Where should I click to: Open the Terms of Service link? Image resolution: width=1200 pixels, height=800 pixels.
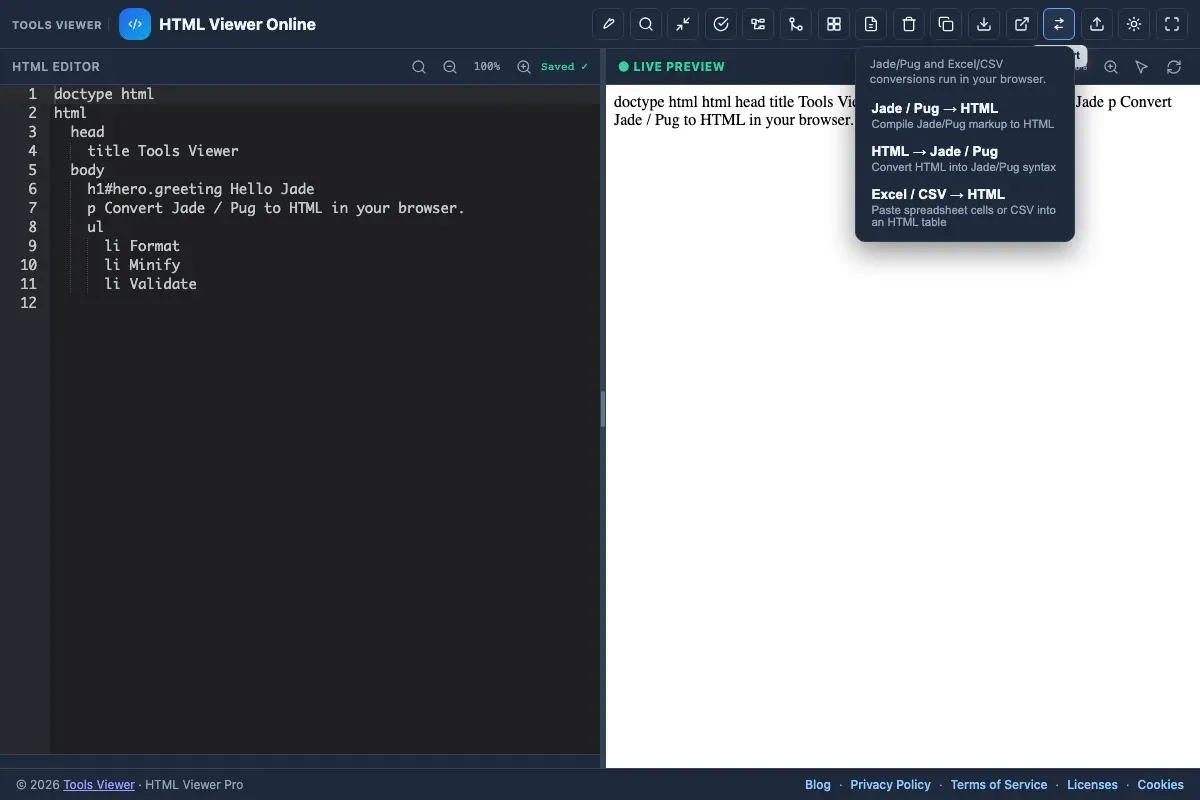point(999,785)
